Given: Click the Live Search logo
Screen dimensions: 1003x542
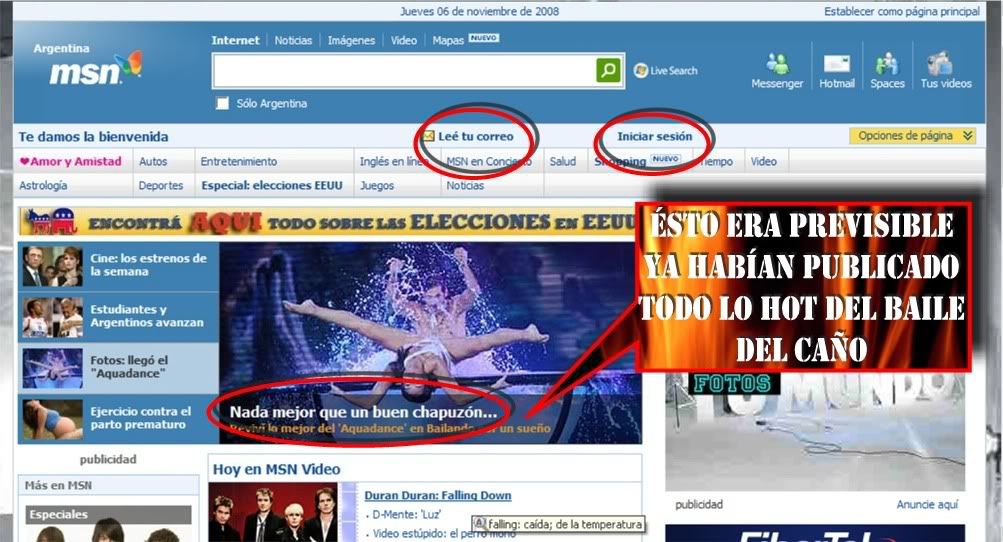Looking at the screenshot, I should tap(666, 70).
